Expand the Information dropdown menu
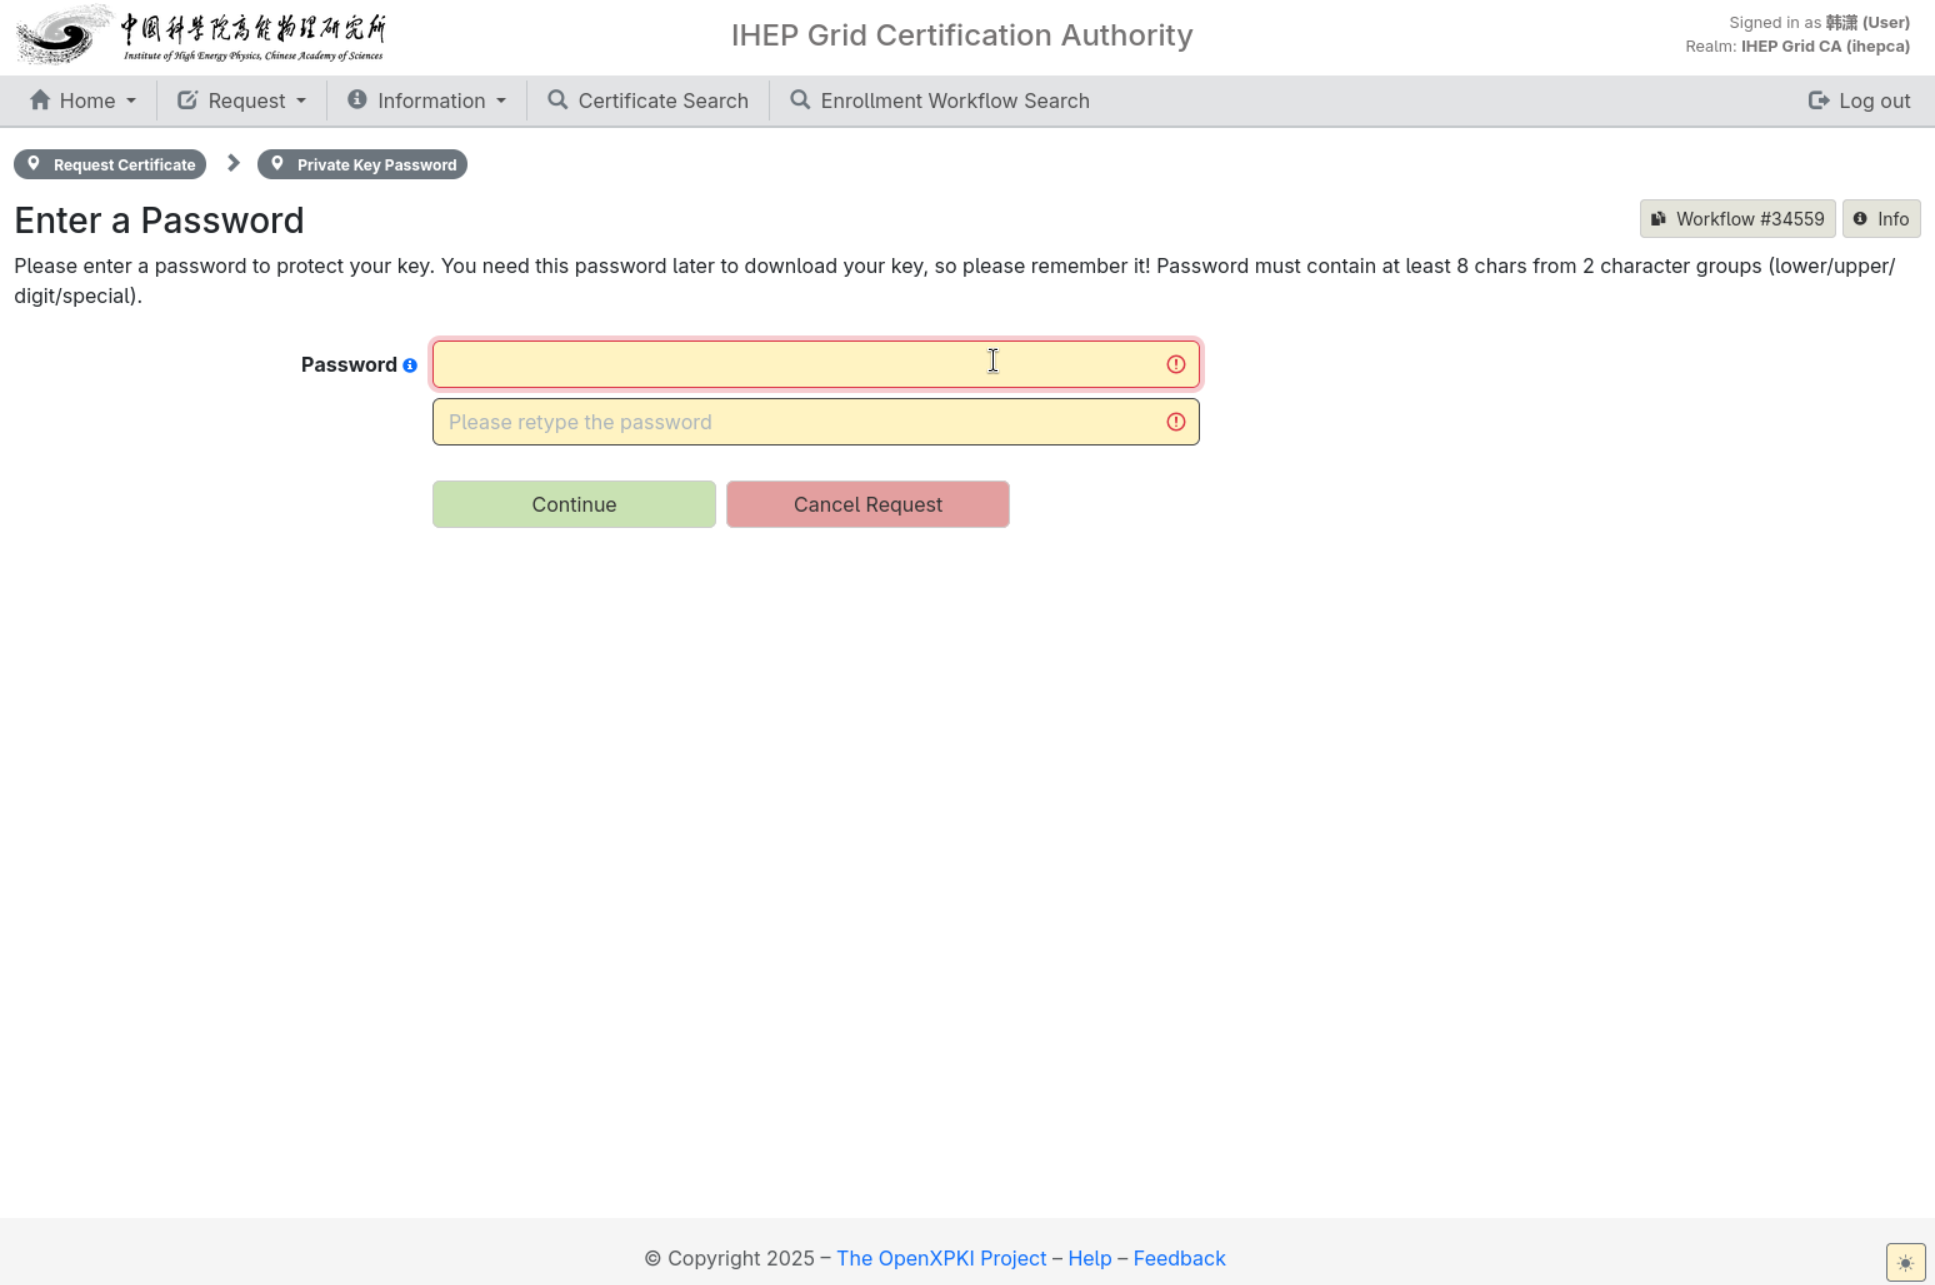This screenshot has width=1935, height=1285. tap(427, 101)
